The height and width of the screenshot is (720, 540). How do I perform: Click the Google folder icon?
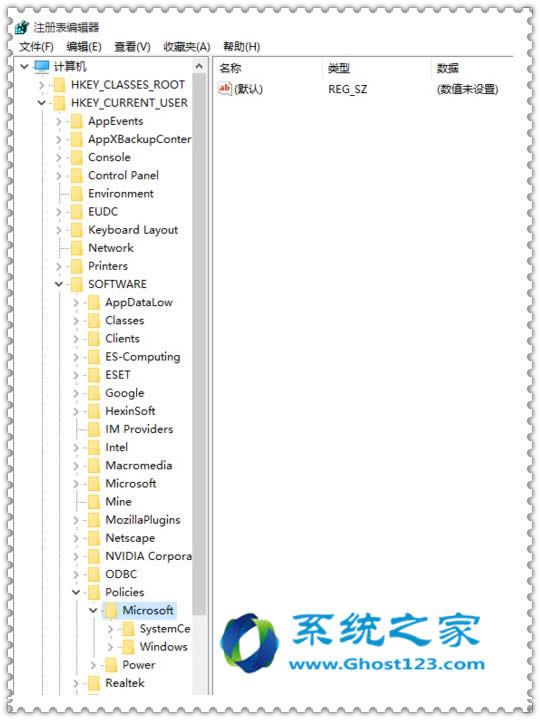pyautogui.click(x=94, y=393)
